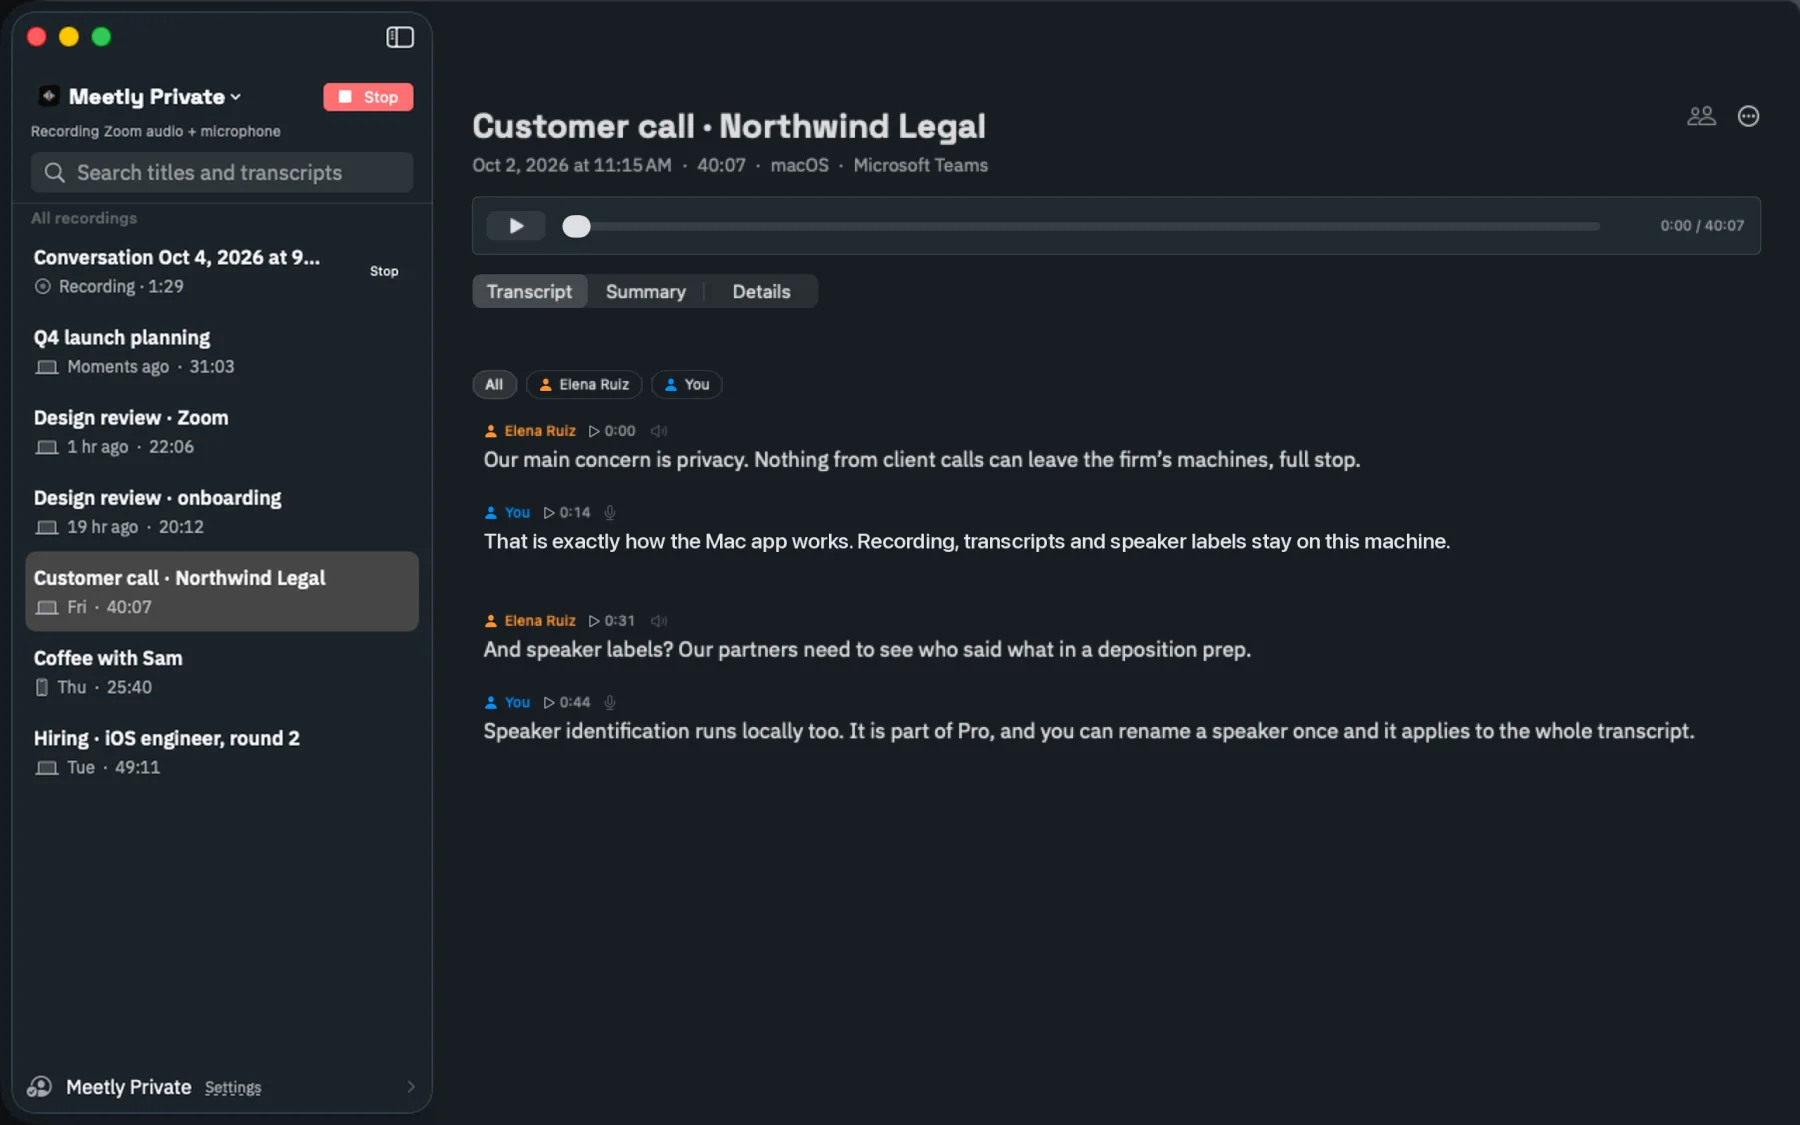The width and height of the screenshot is (1800, 1125).
Task: Click the search magnifier icon
Action: tap(55, 173)
